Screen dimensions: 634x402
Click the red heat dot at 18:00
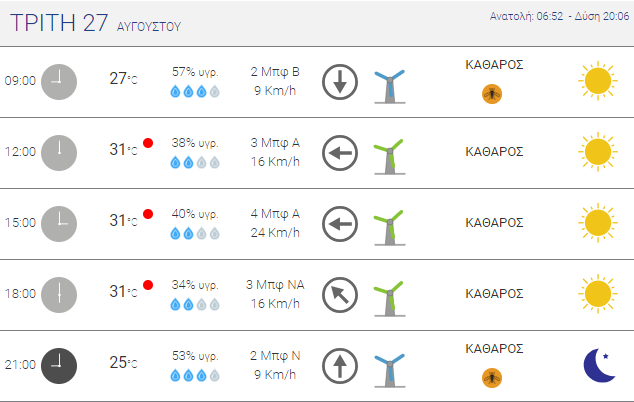click(x=148, y=285)
